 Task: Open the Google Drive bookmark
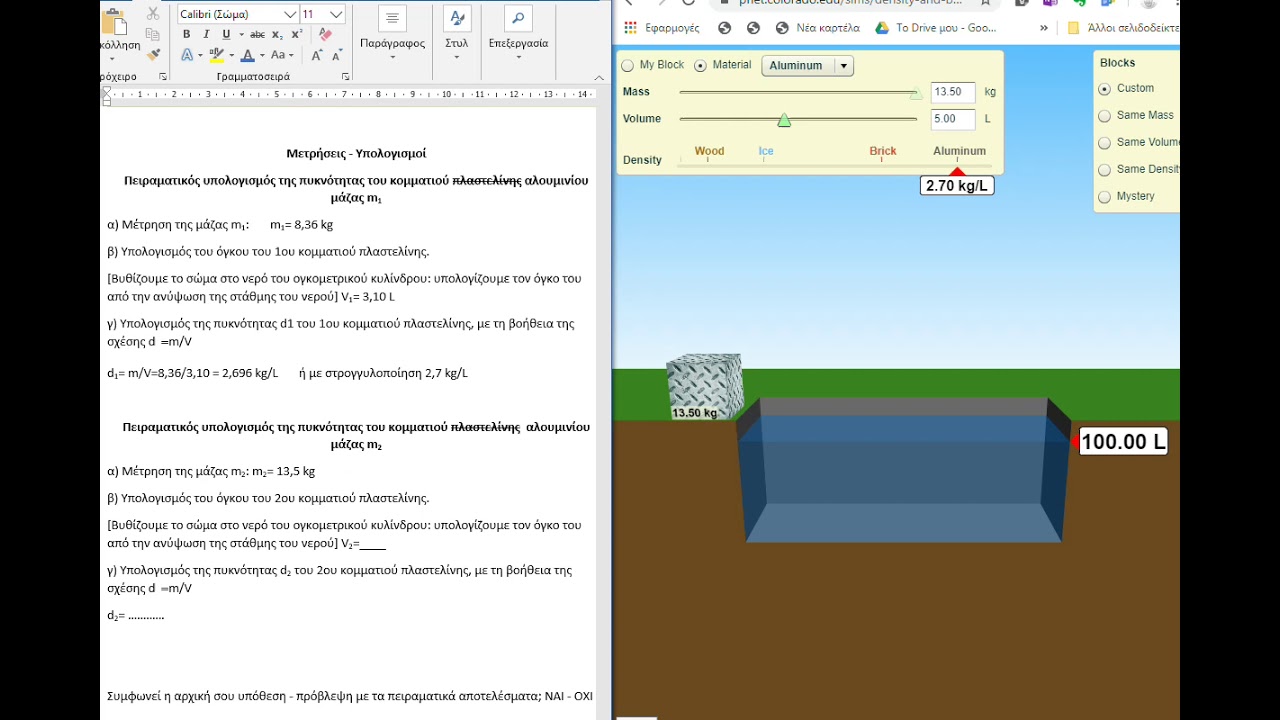(936, 28)
